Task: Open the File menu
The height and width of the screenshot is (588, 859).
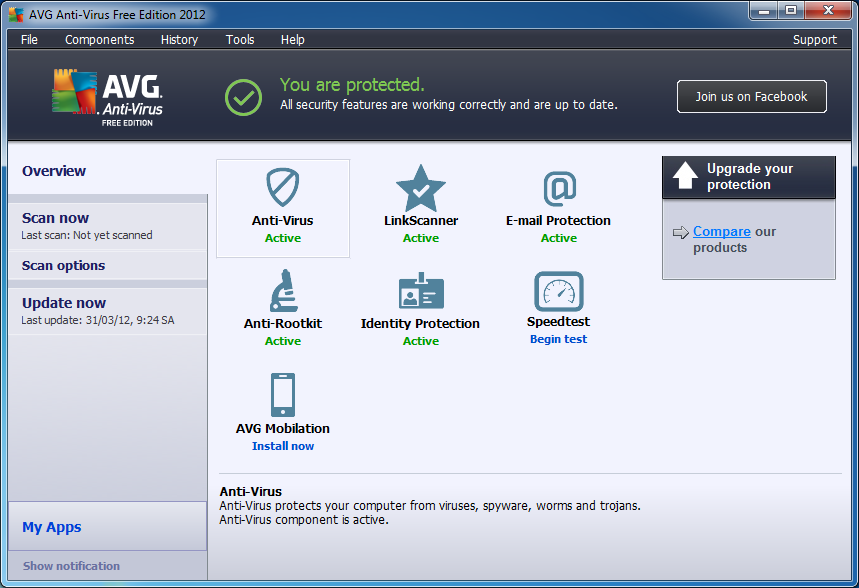Action: 29,39
